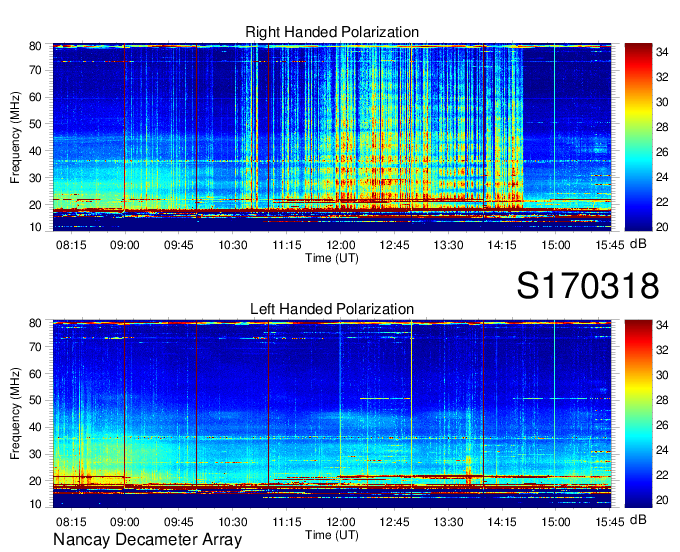Click the 22 dB value on Left Handed color bar
680x552 pixels.
(662, 475)
